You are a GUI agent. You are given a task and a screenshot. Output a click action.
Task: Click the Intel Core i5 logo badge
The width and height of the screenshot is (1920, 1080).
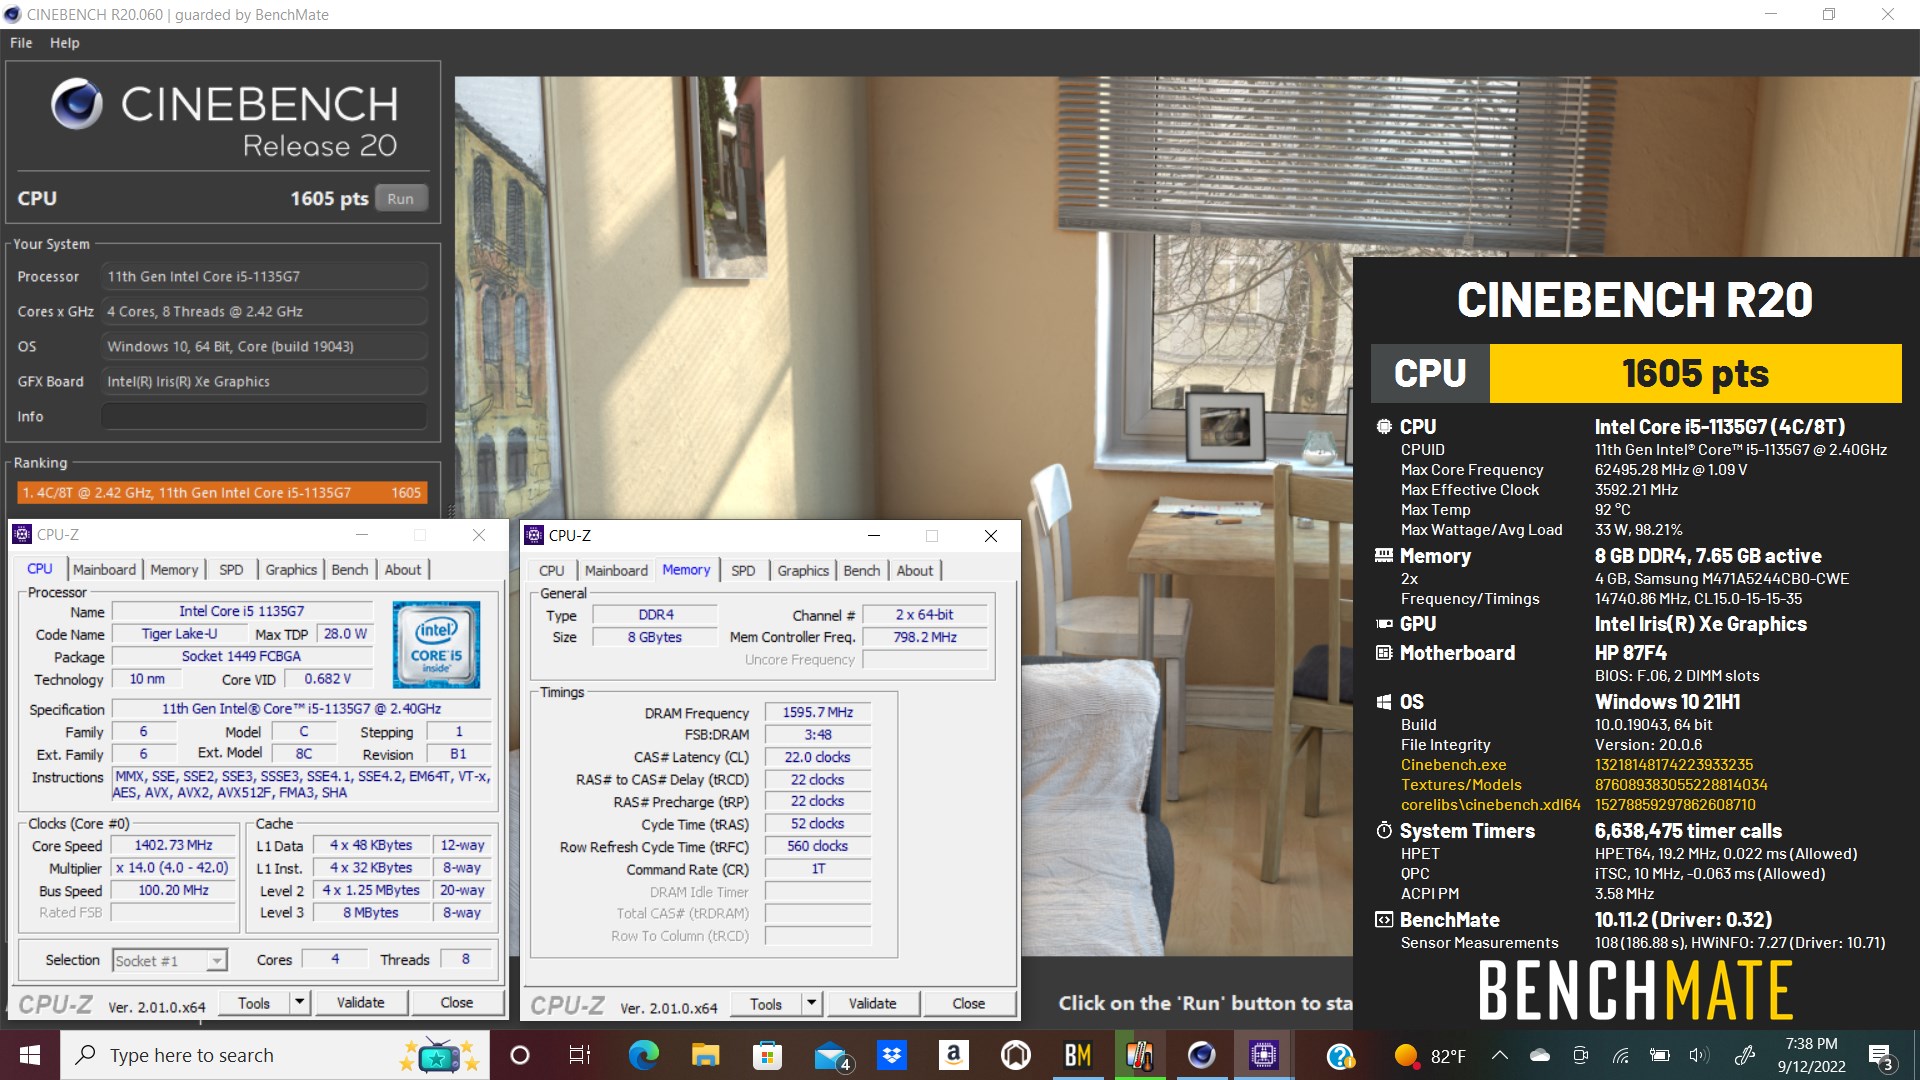click(436, 644)
